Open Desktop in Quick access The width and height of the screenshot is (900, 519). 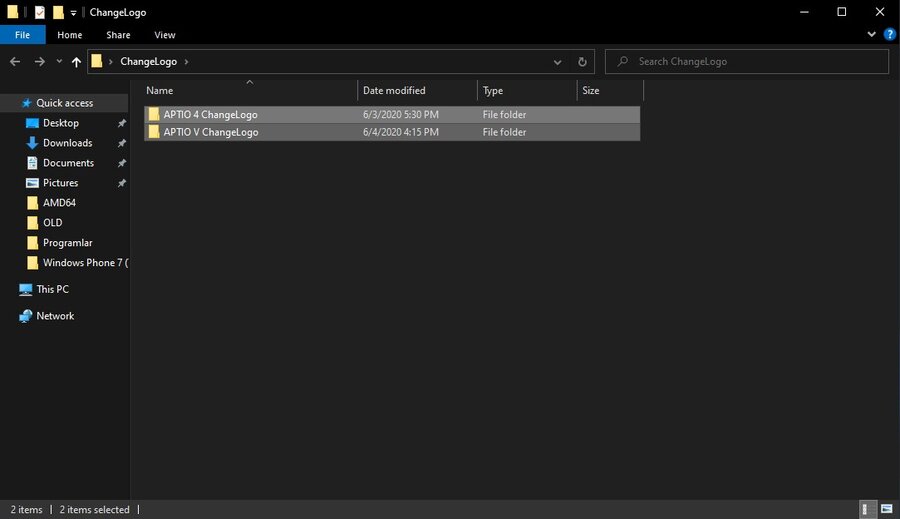(x=60, y=123)
